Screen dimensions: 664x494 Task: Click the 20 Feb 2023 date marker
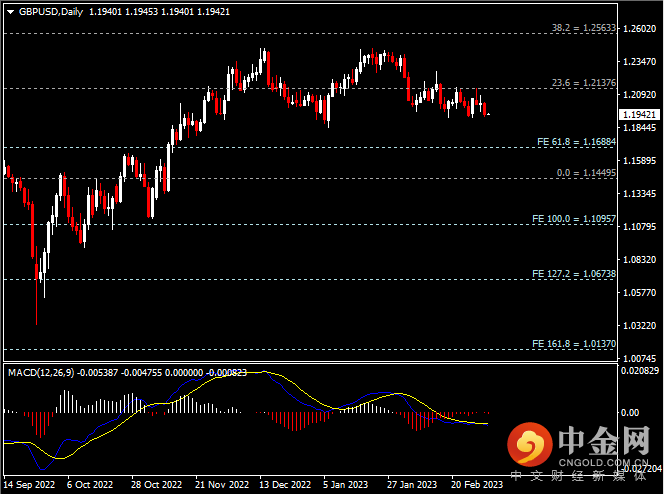coord(475,484)
